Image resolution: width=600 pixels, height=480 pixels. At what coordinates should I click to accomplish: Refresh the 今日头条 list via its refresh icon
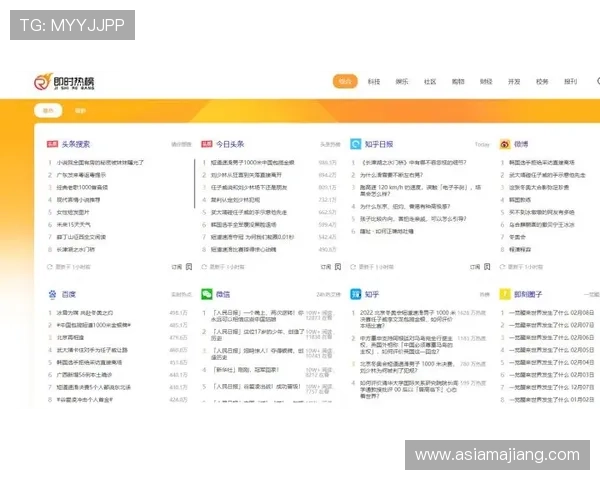pyautogui.click(x=204, y=267)
